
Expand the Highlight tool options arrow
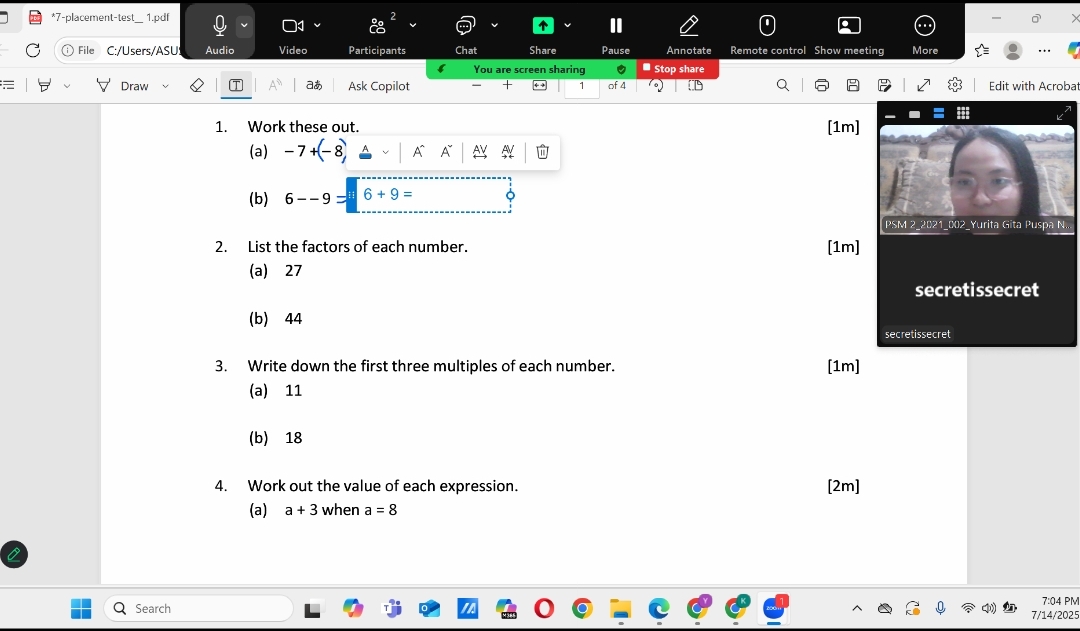67,86
